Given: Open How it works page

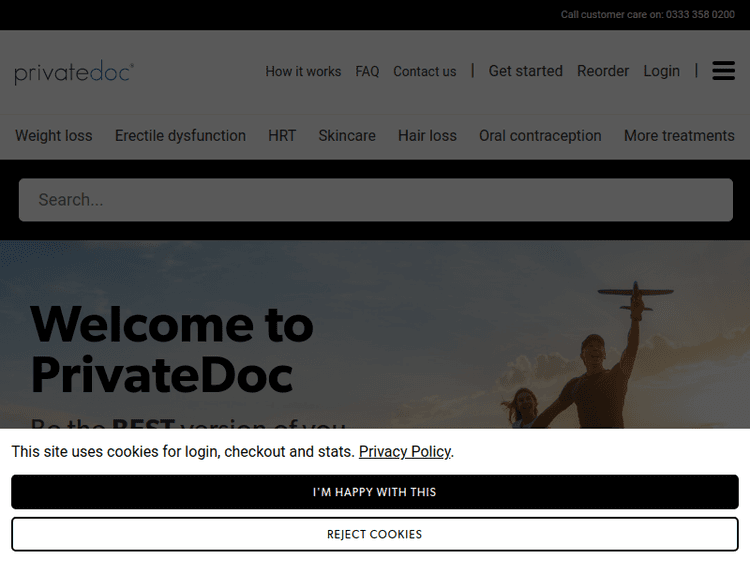Looking at the screenshot, I should (303, 71).
